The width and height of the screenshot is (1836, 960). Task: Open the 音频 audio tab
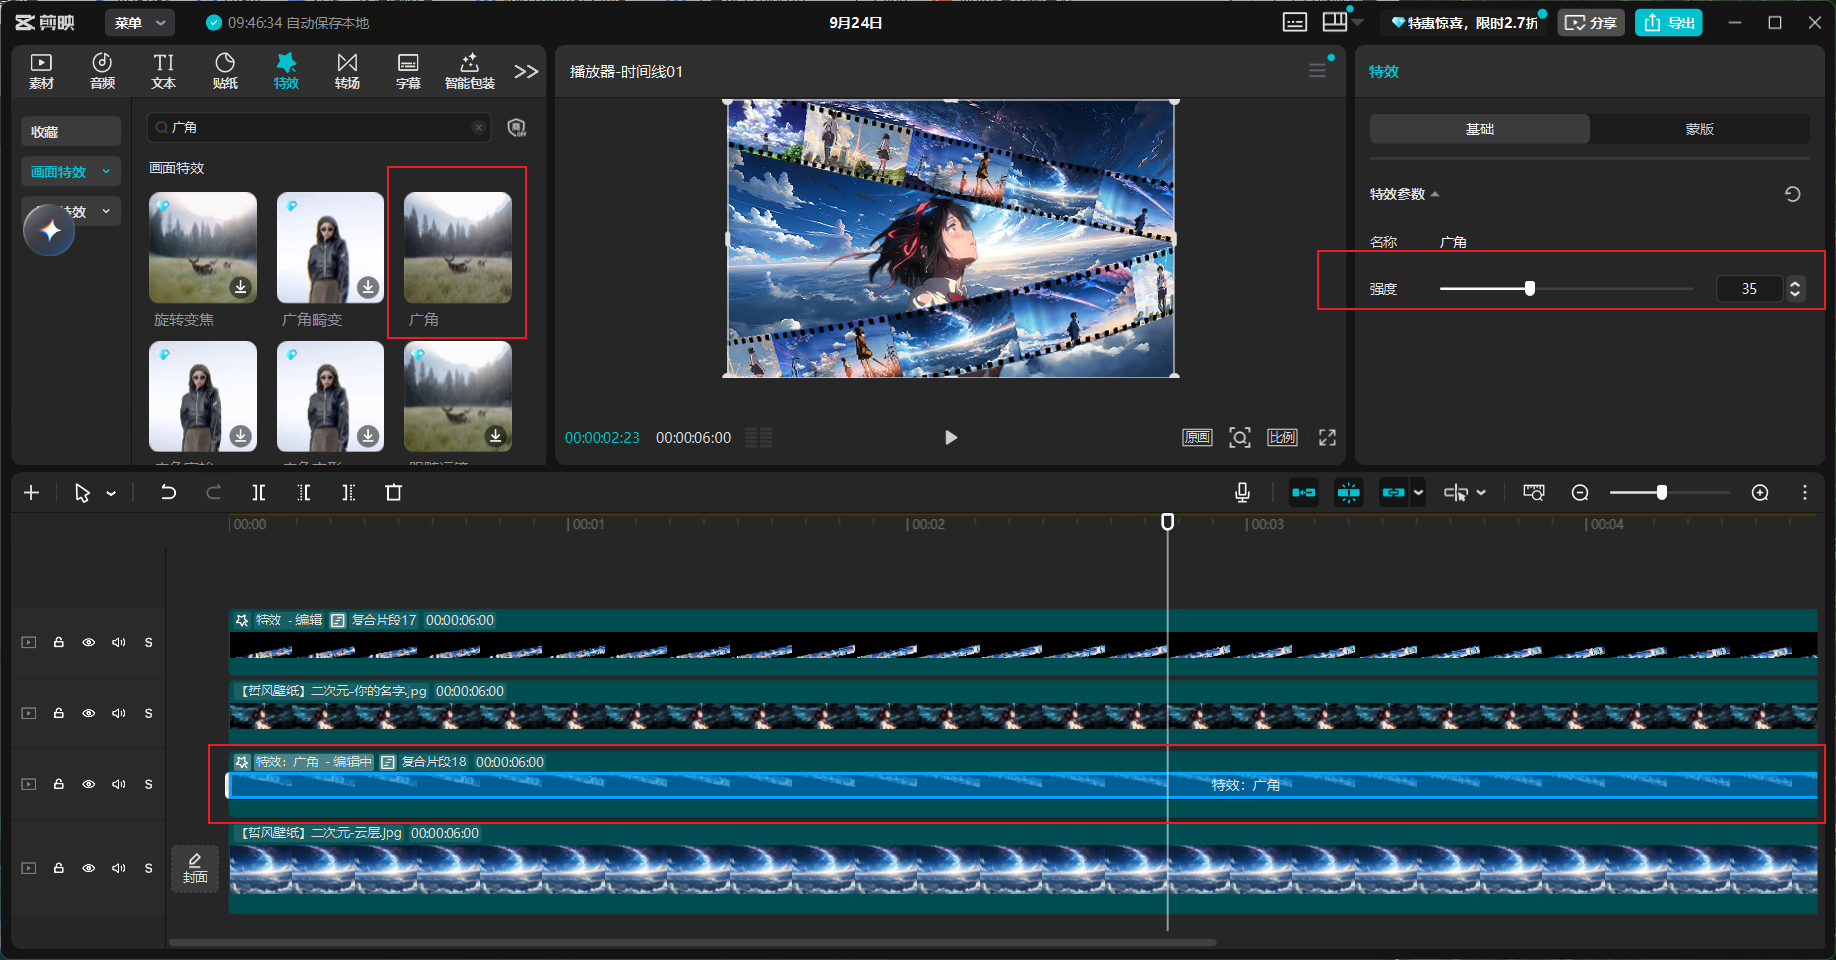point(102,72)
